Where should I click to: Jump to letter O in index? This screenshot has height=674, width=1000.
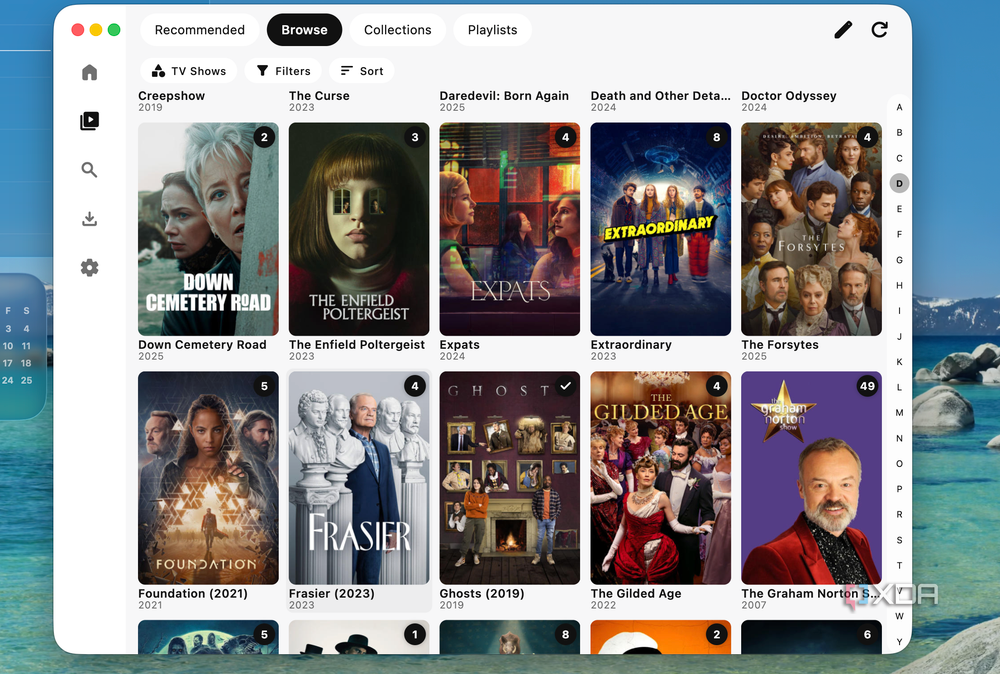pyautogui.click(x=899, y=464)
